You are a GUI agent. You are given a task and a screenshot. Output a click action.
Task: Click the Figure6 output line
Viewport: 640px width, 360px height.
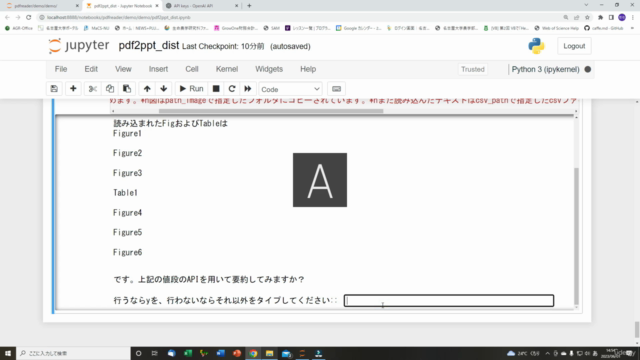tap(127, 252)
